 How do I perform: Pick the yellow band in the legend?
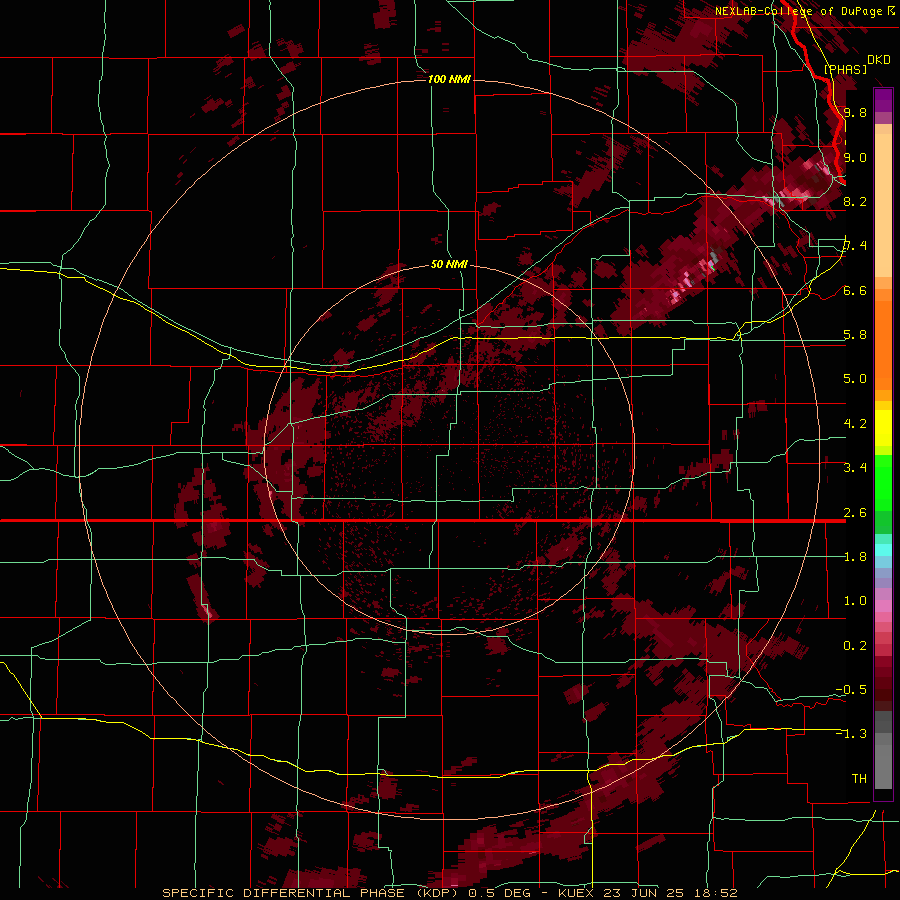click(883, 428)
